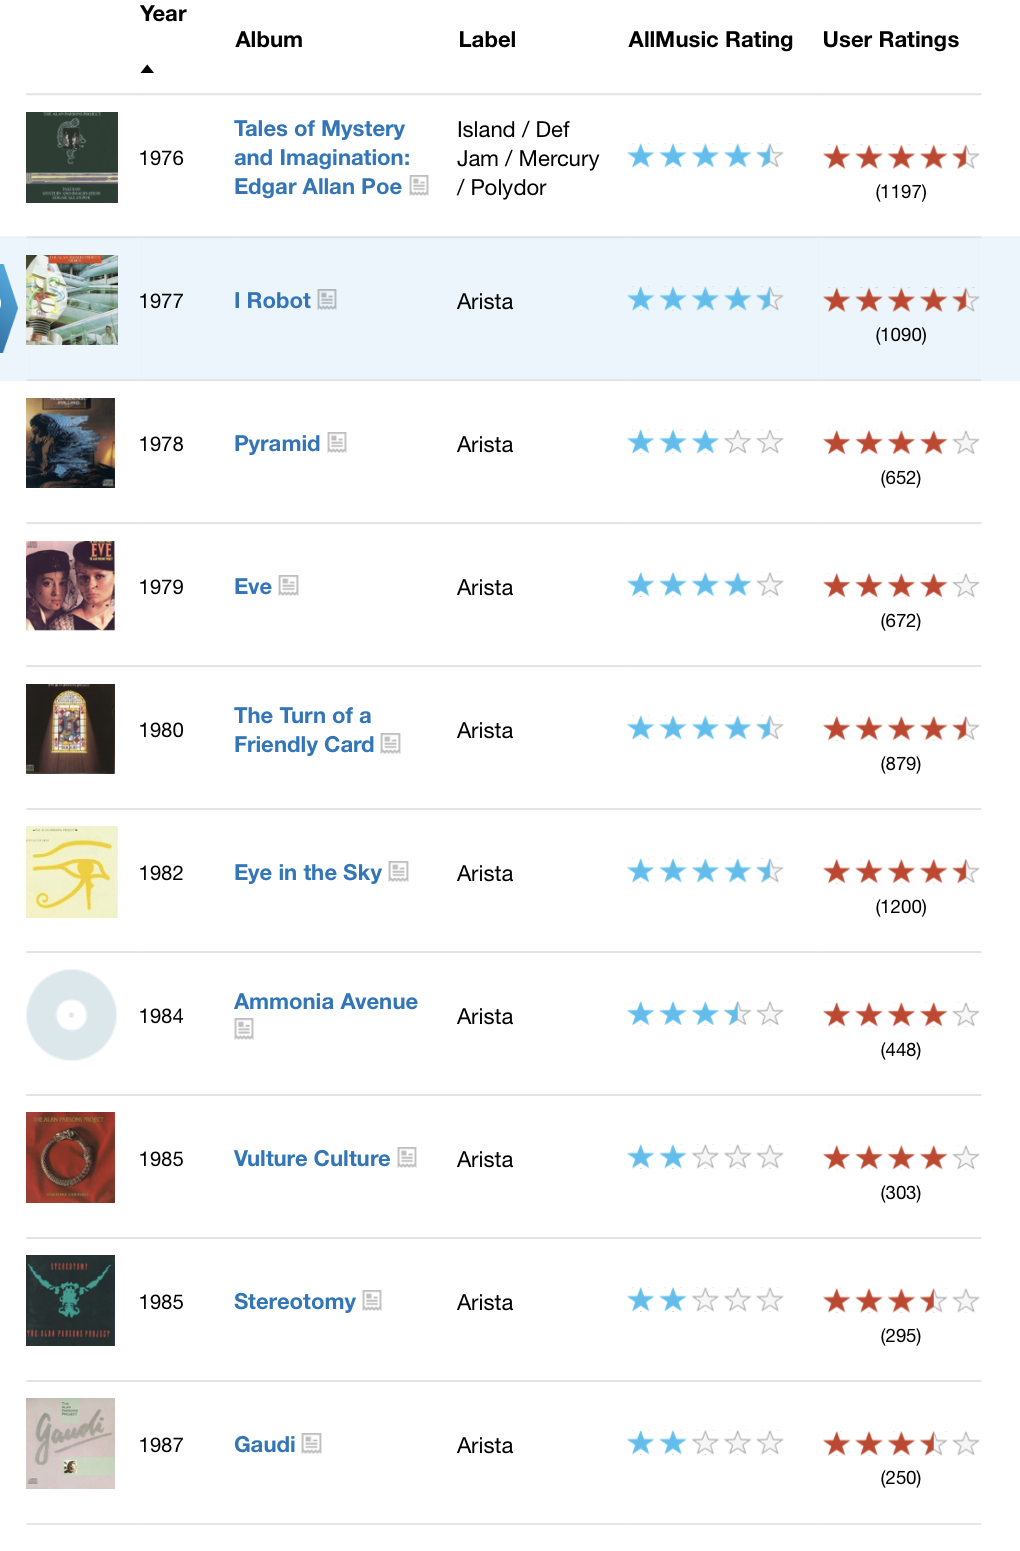This screenshot has width=1020, height=1551.
Task: Click review icon next to Vulture Culture
Action: pos(407,1157)
